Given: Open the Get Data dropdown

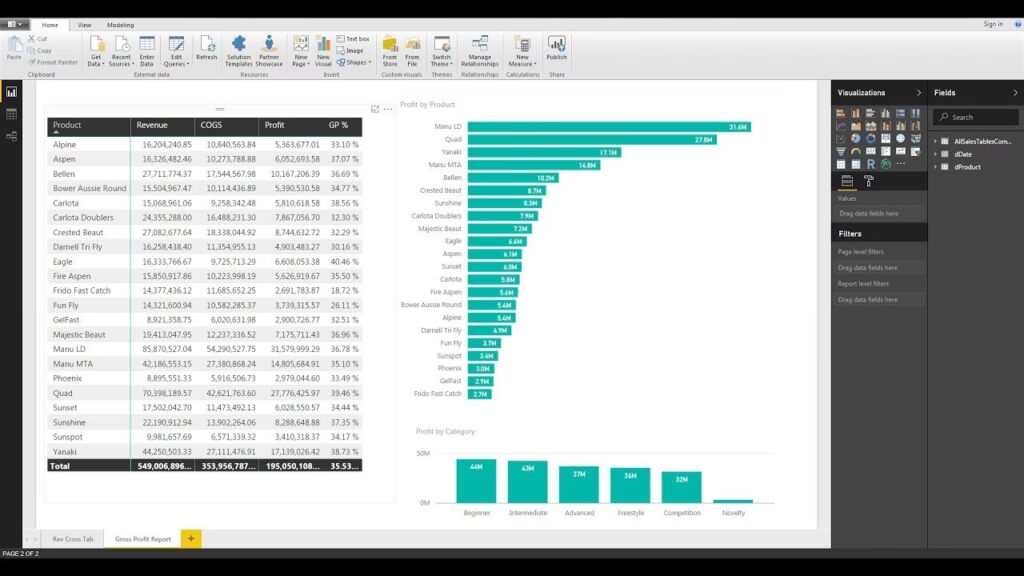Looking at the screenshot, I should [96, 63].
